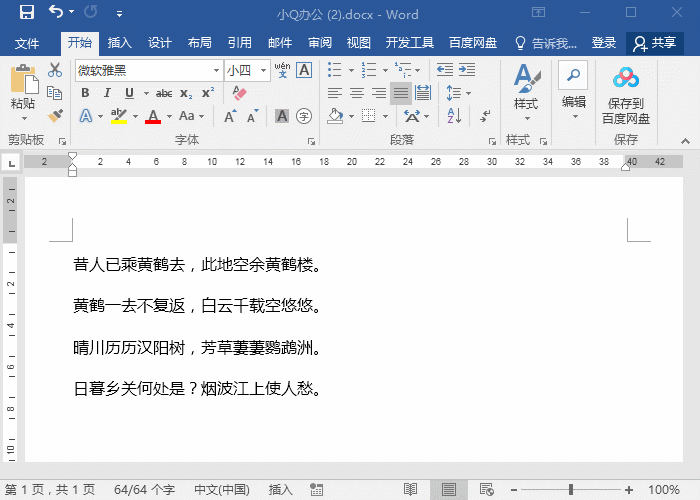This screenshot has height=500, width=700.
Task: Apply character border icon
Action: click(x=304, y=70)
